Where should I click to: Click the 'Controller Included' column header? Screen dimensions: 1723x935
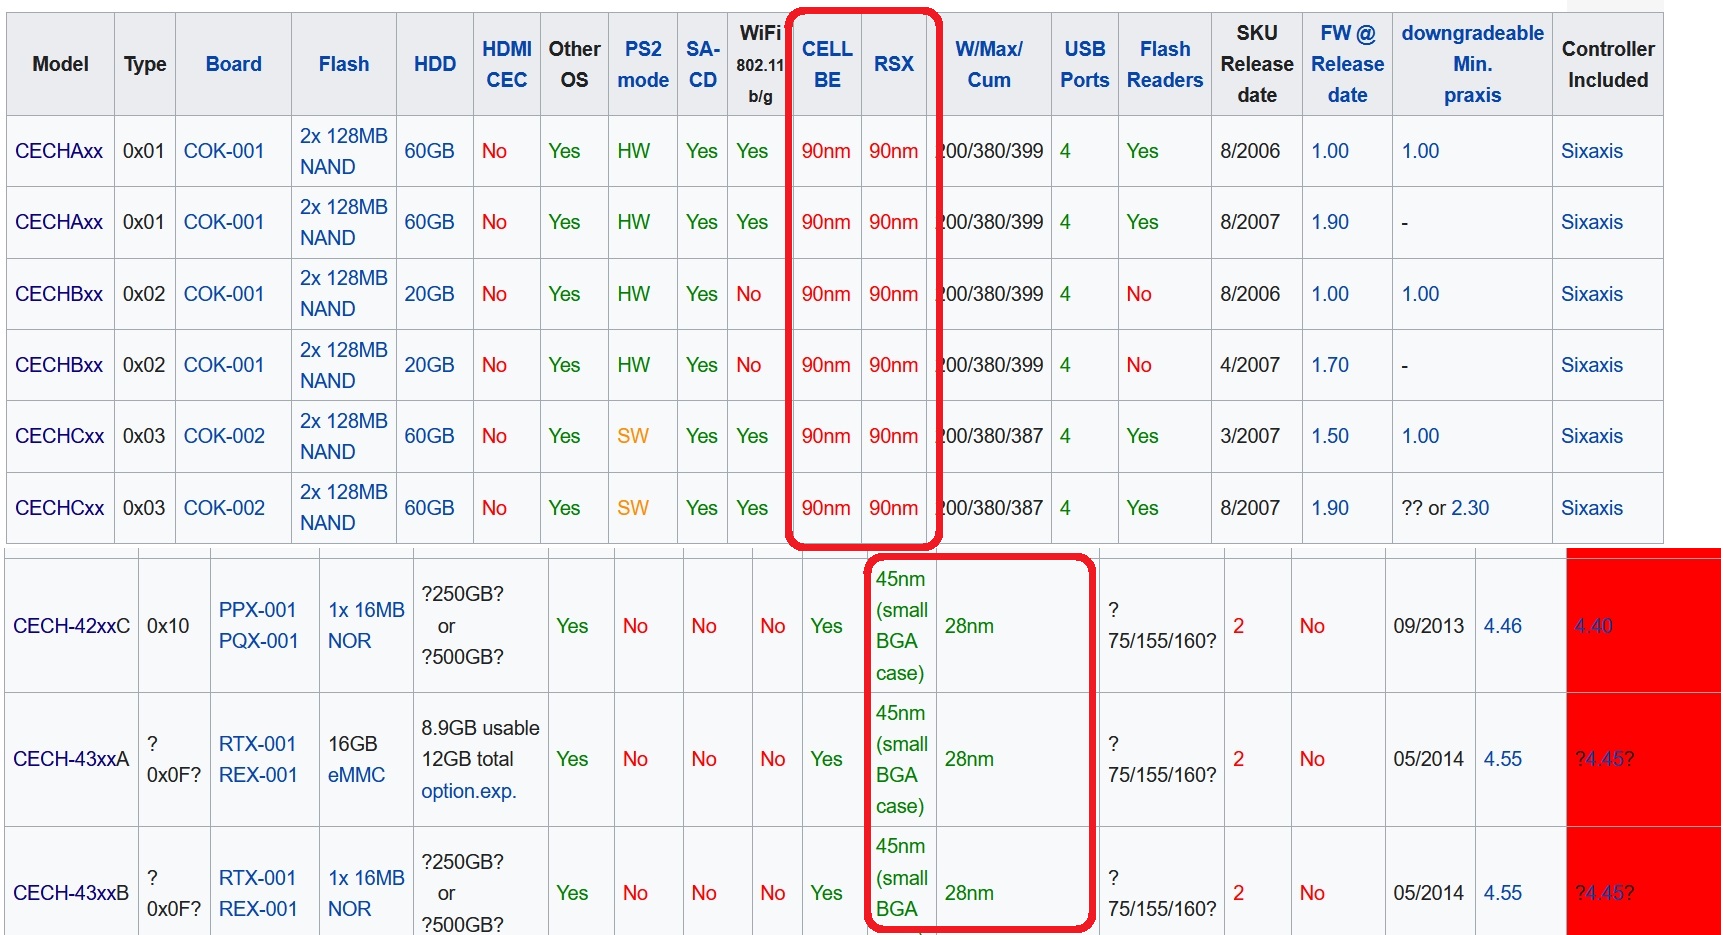1608,64
